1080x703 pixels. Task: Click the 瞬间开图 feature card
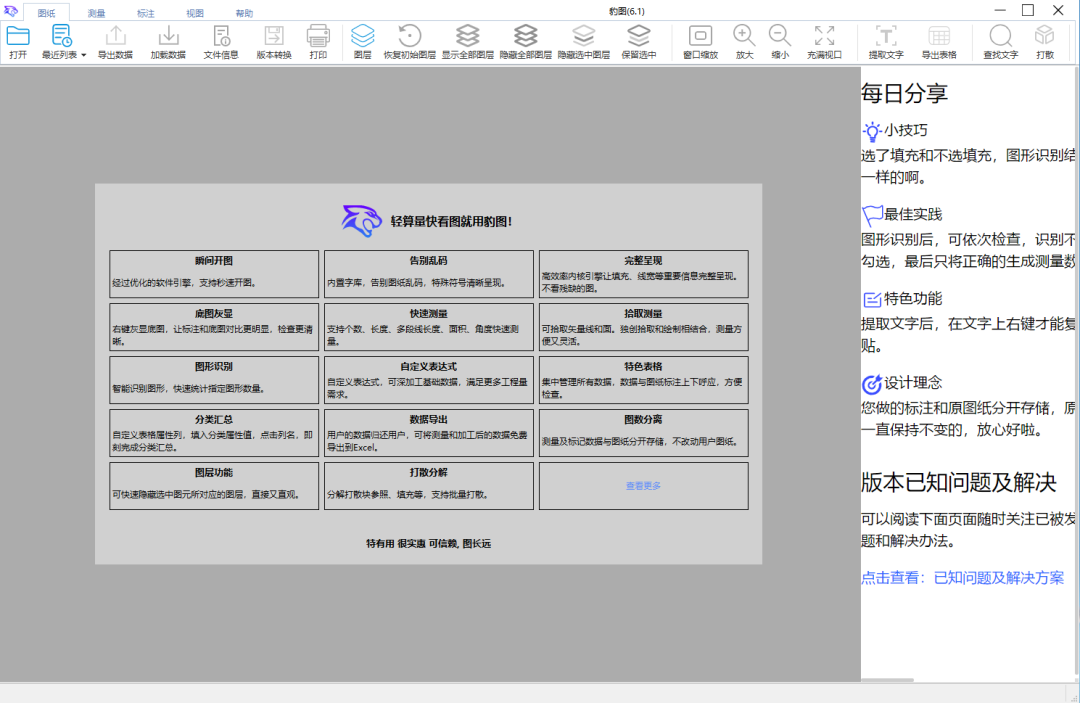pos(214,274)
